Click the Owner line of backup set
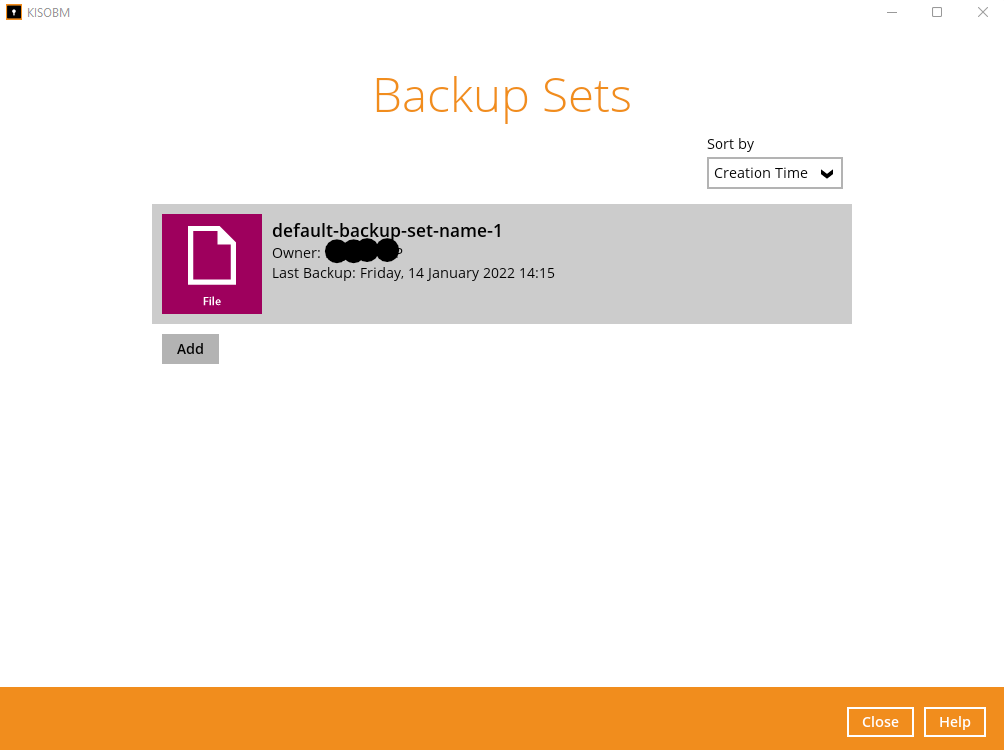 coord(337,252)
